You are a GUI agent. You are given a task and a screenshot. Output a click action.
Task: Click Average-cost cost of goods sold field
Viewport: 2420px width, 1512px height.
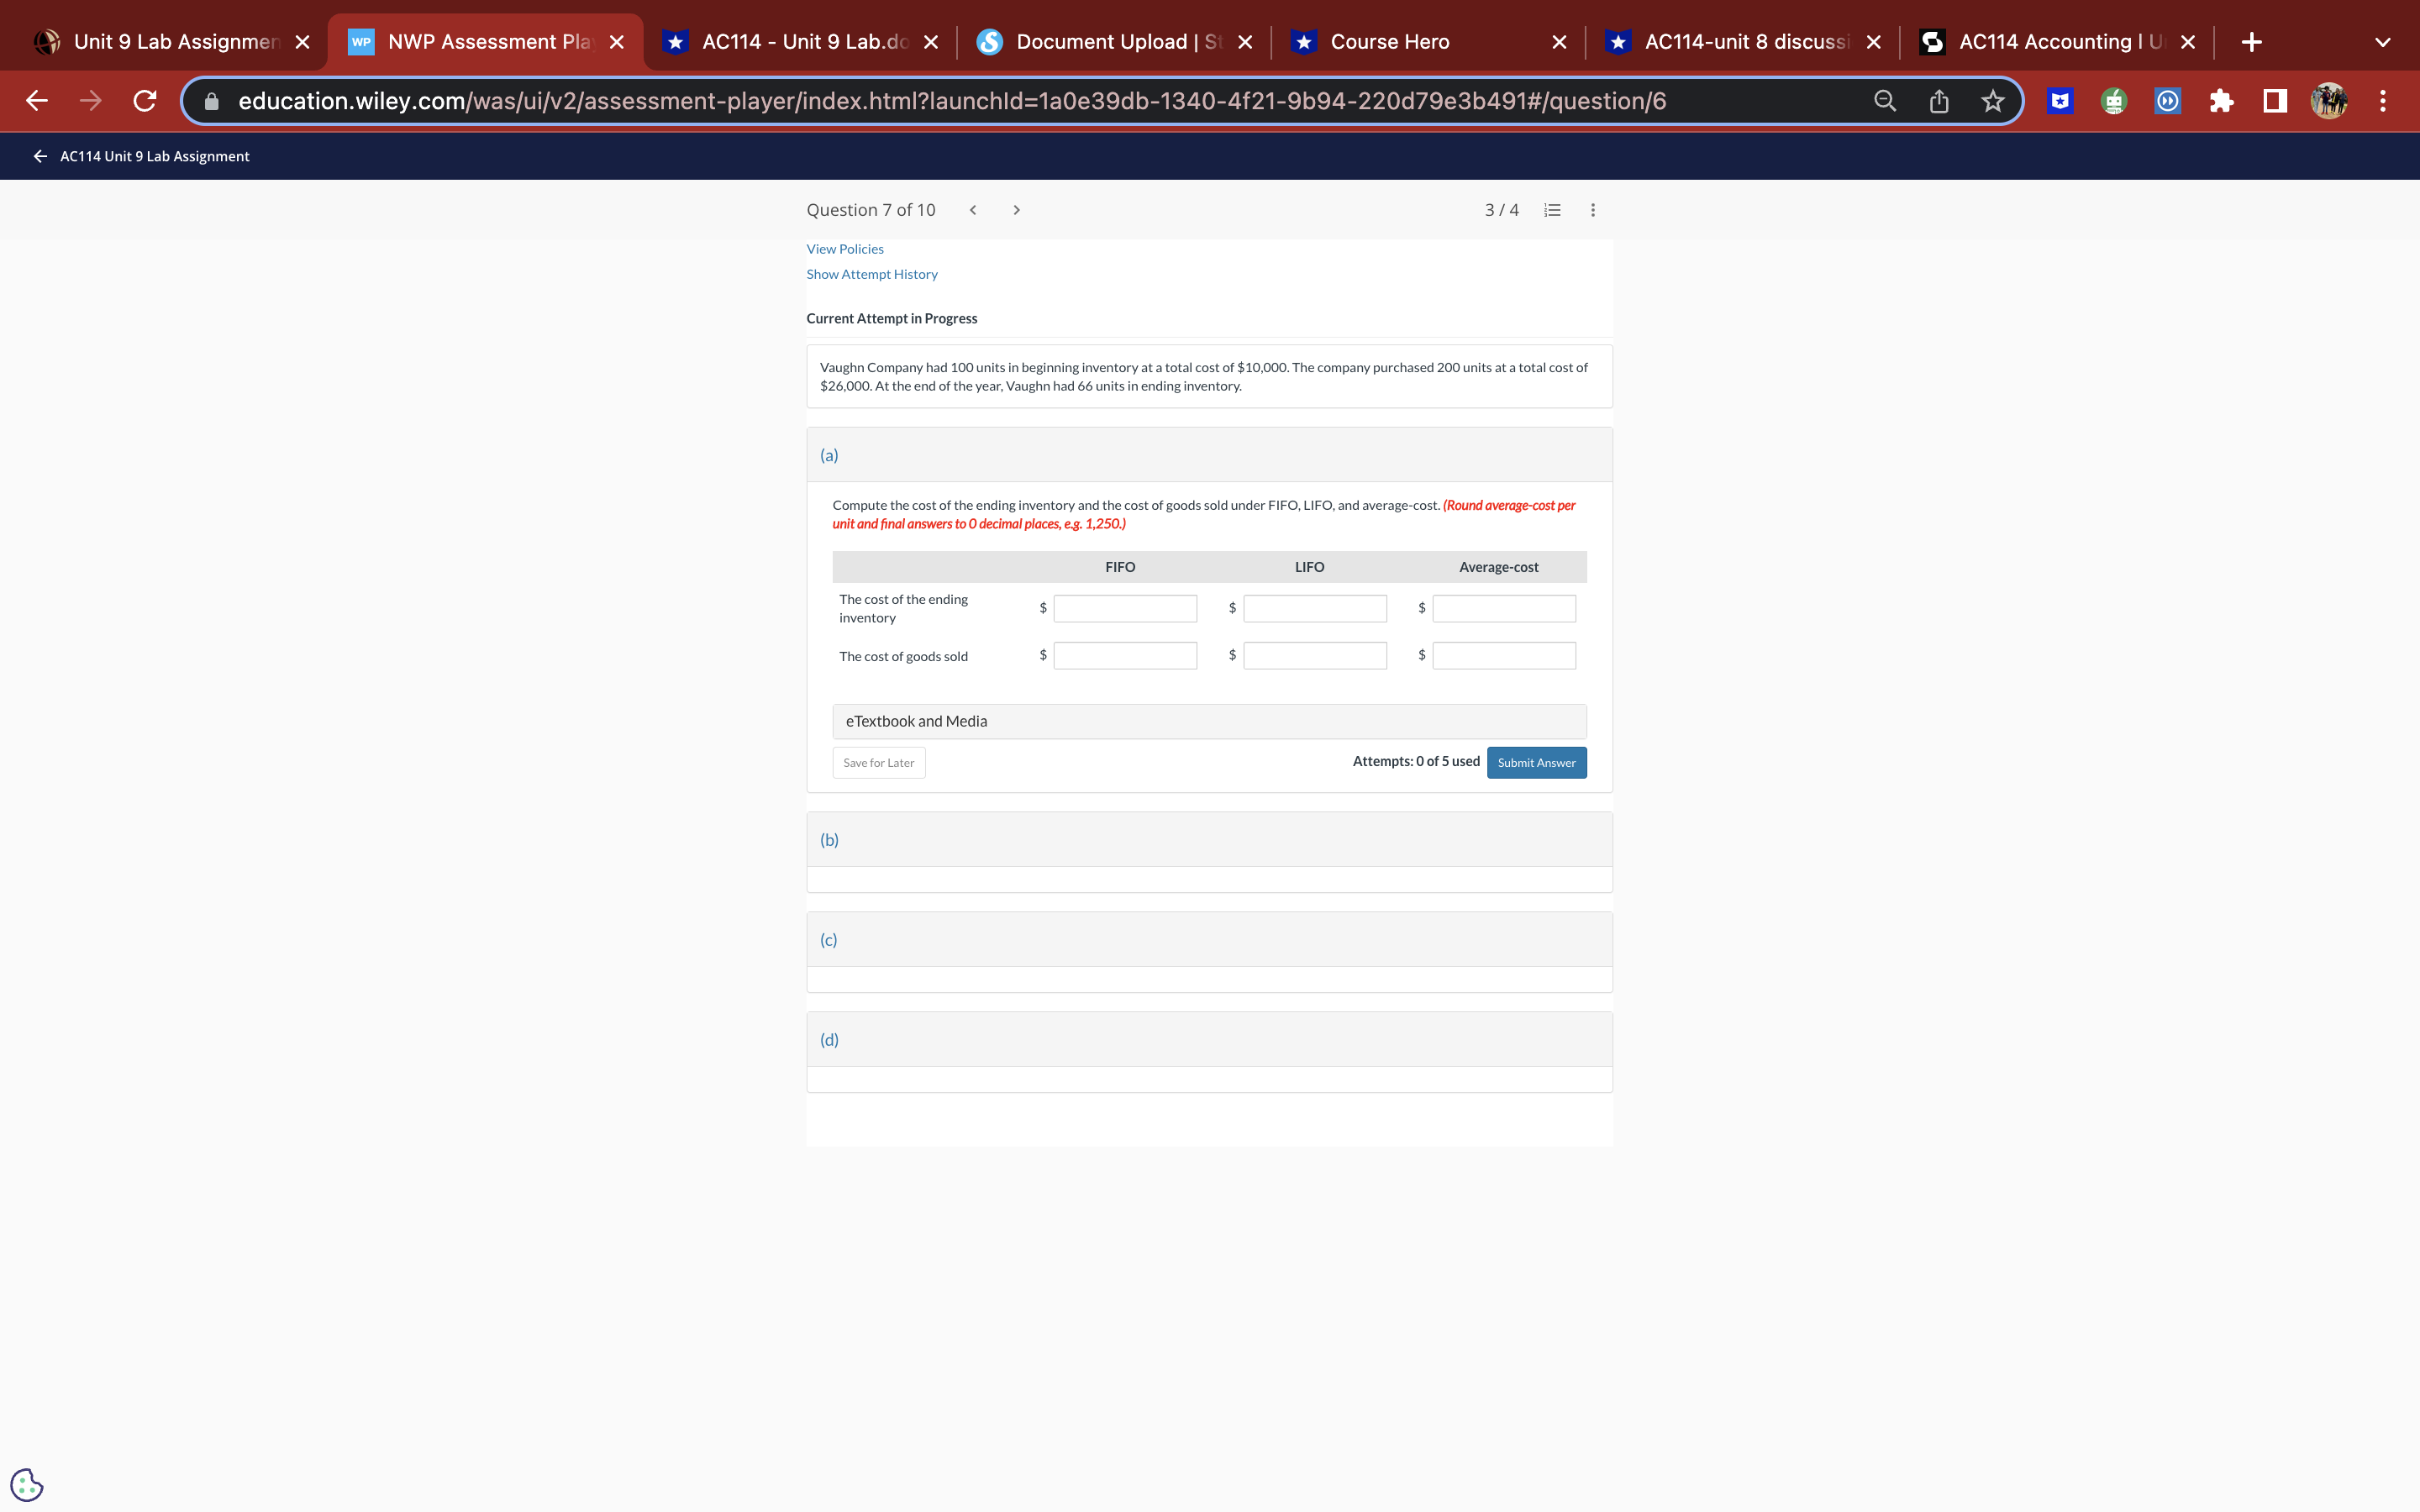[x=1503, y=656]
